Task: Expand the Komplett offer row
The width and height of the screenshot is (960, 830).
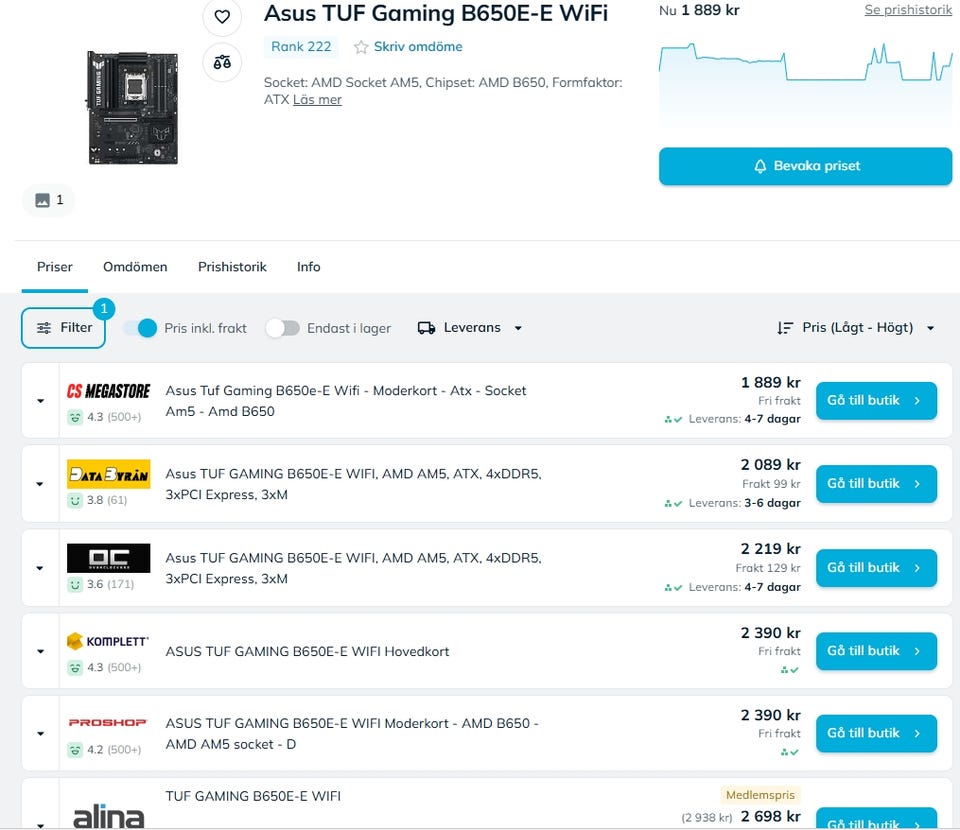Action: coord(40,651)
